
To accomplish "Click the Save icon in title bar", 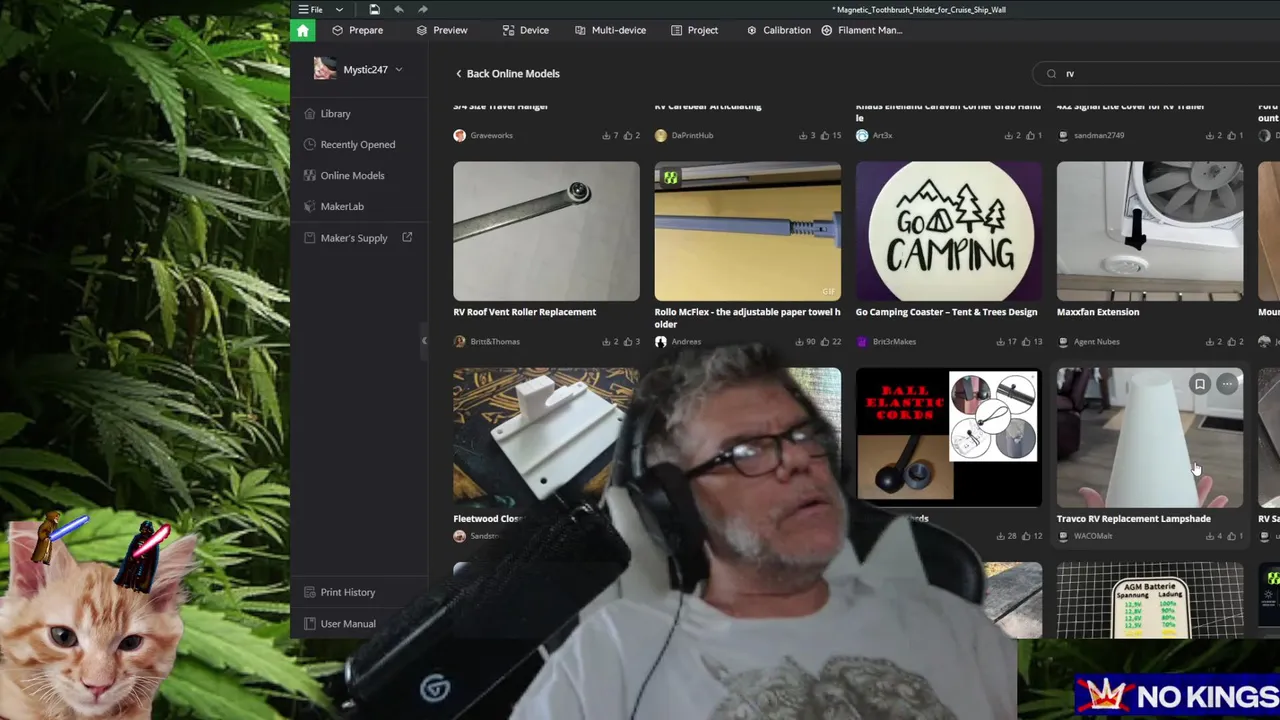I will coord(374,10).
